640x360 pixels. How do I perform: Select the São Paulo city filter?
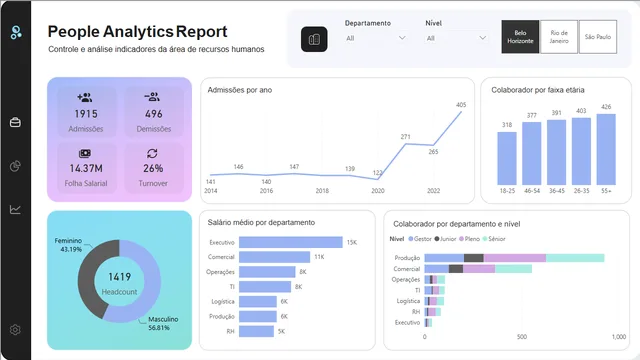click(x=598, y=37)
